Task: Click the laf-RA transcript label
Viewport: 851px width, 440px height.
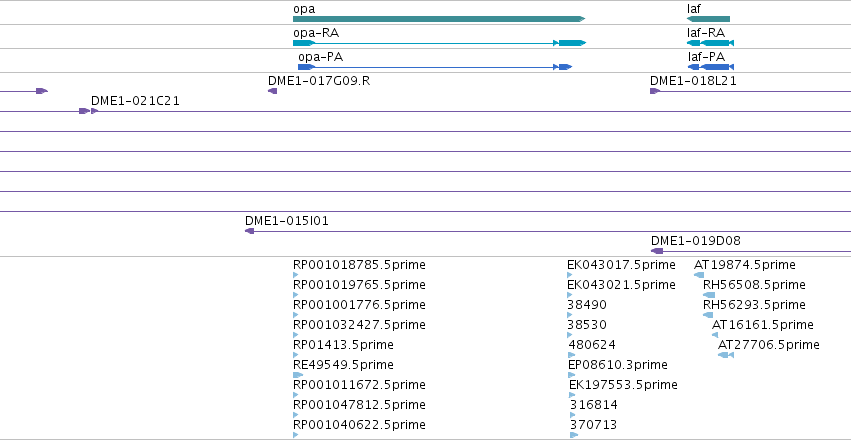Action: click(706, 33)
